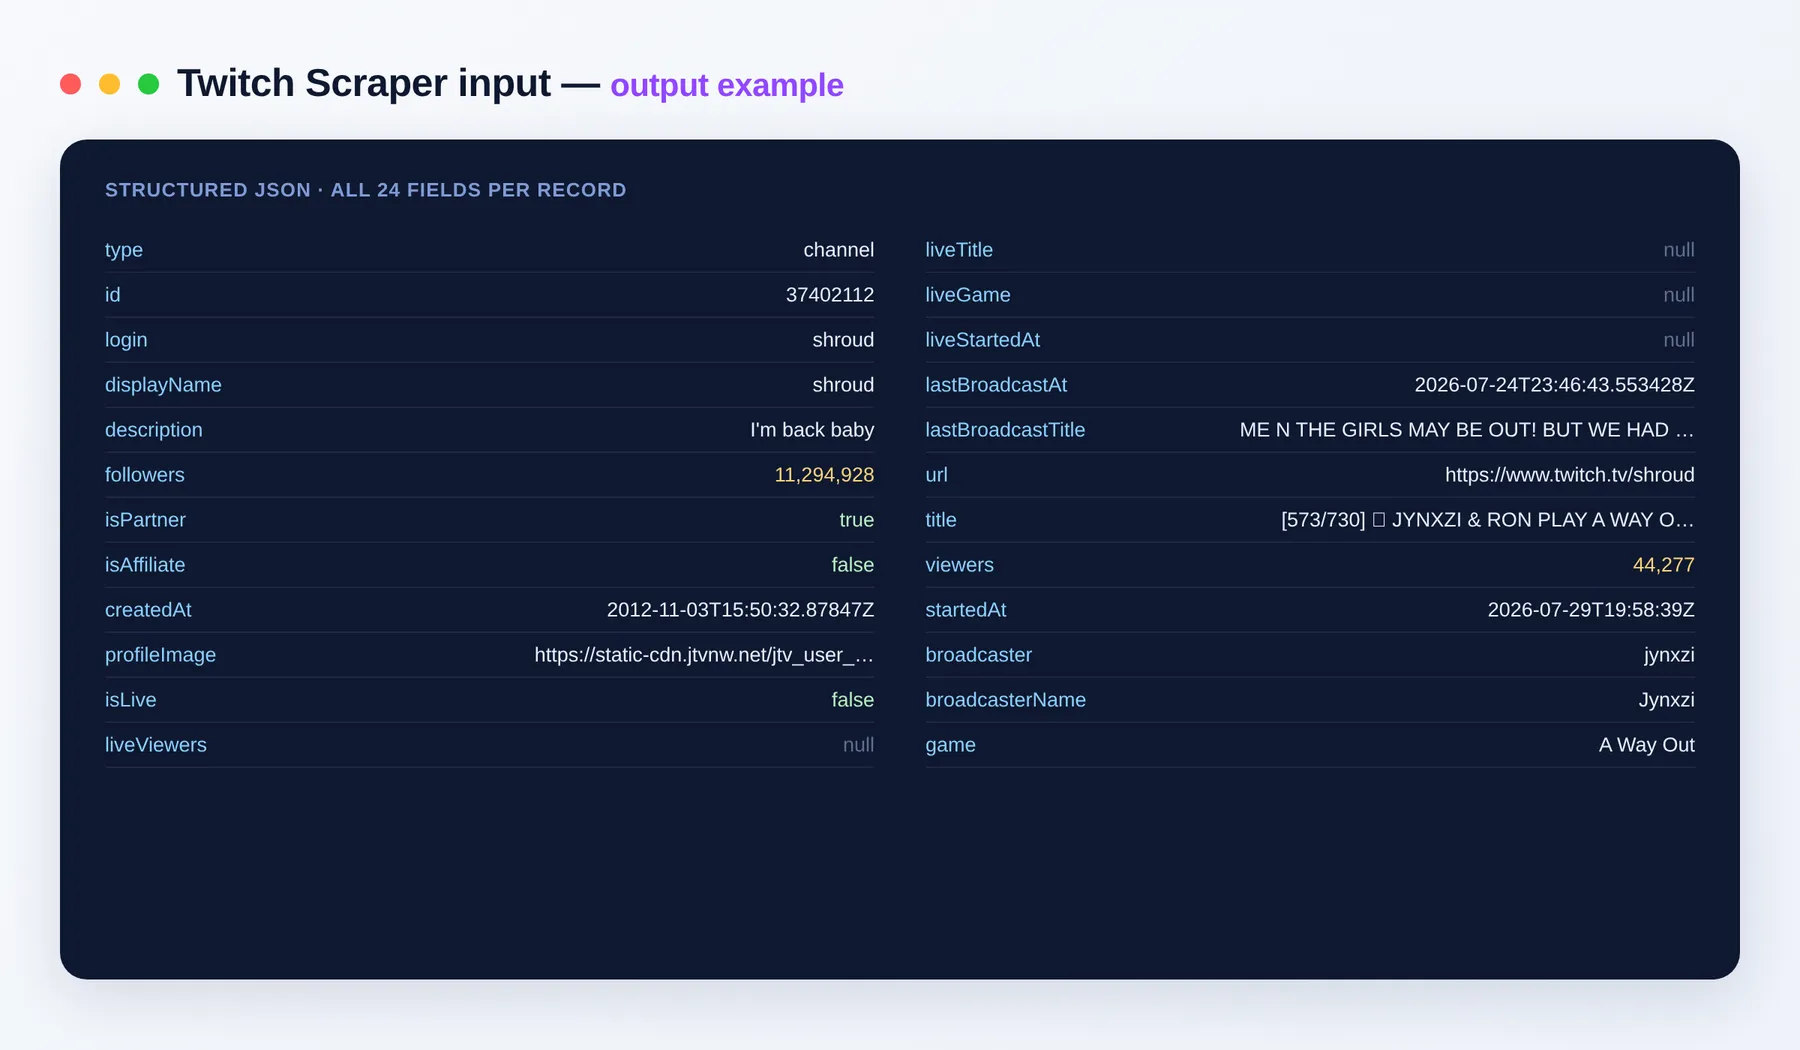1800x1050 pixels.
Task: Click the startedAt timestamp 2026-07-29T19:58:39Z
Action: click(1591, 610)
